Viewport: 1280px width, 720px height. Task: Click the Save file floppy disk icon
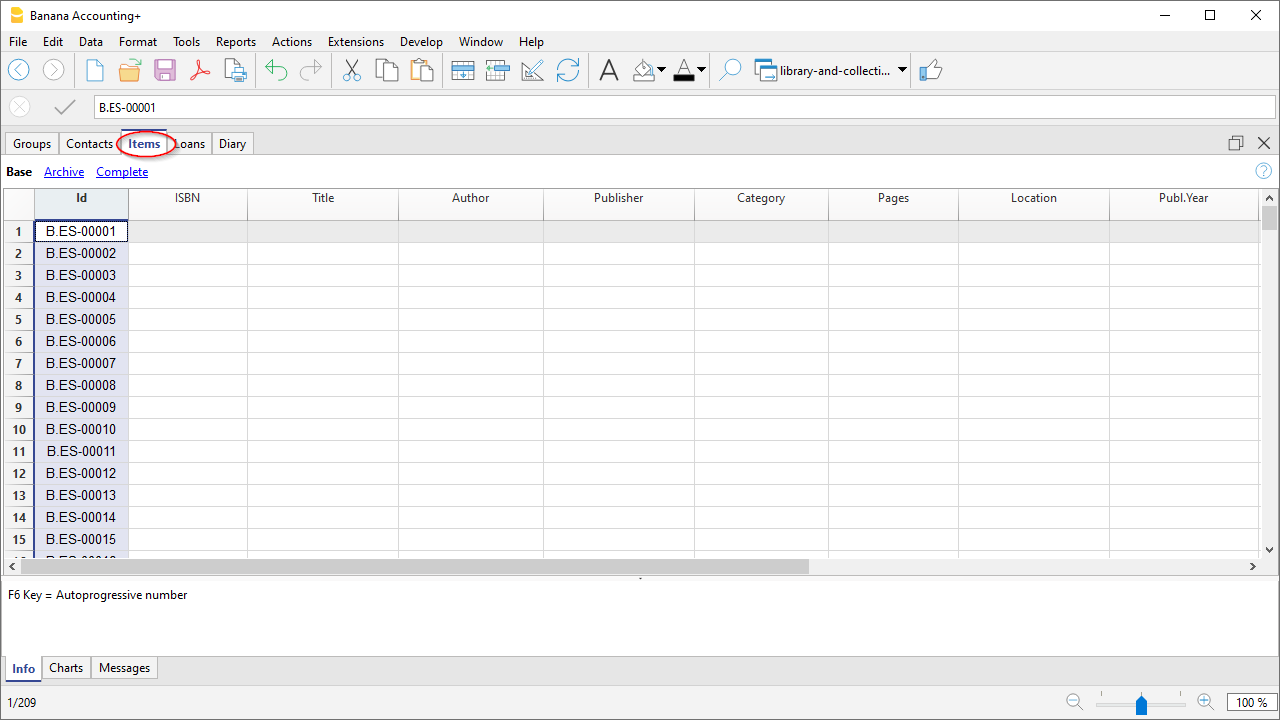(x=165, y=70)
